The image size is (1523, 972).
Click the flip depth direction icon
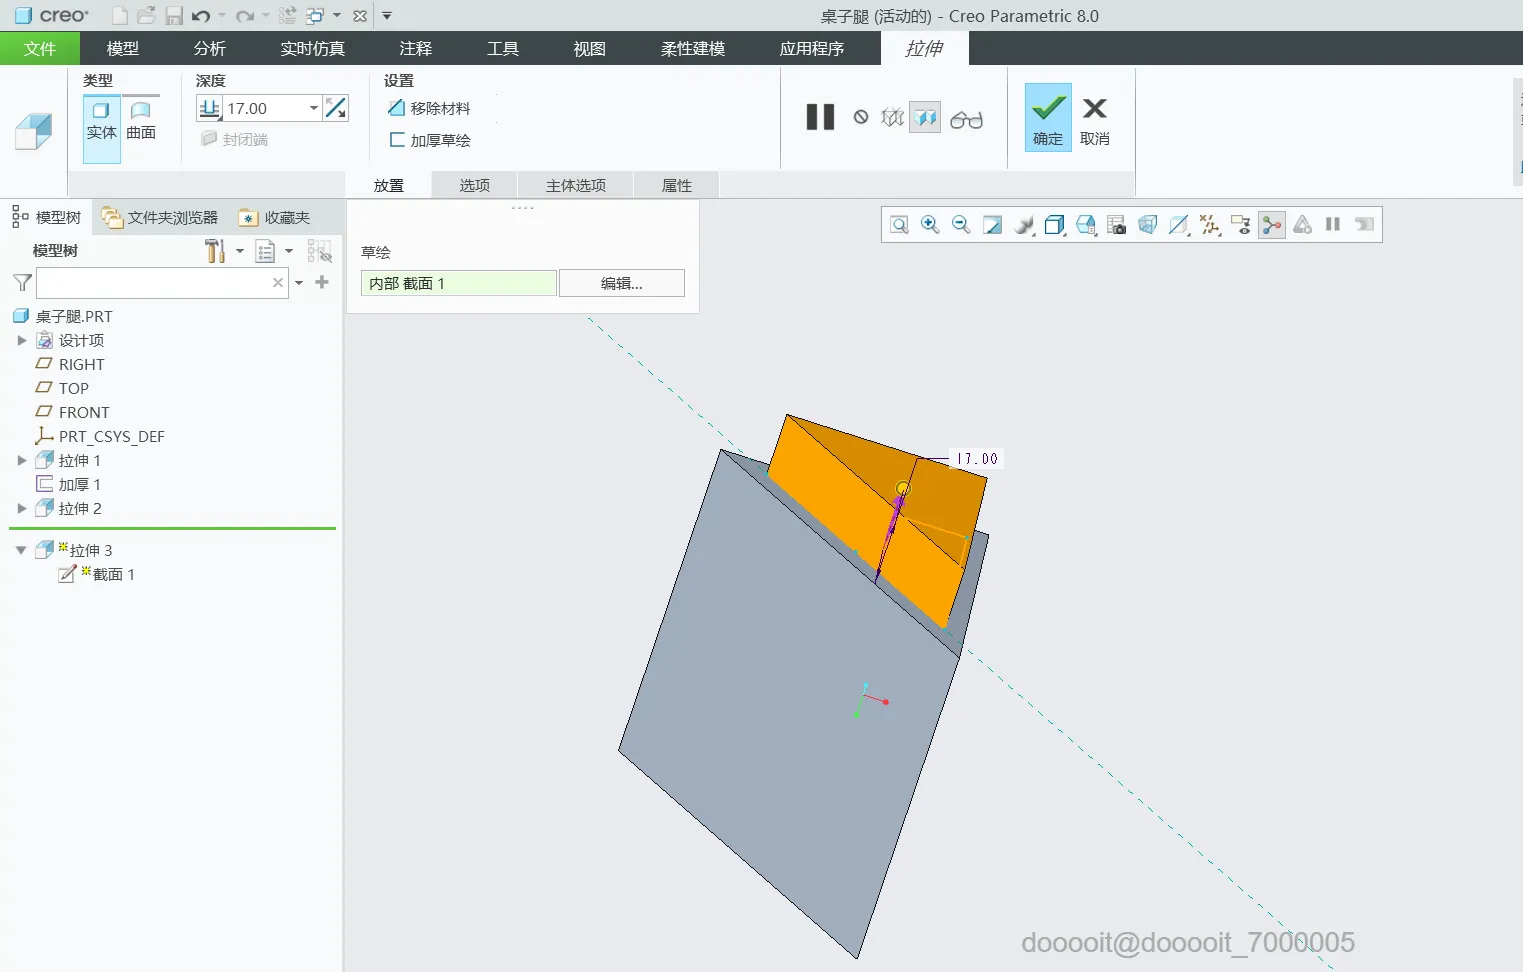click(336, 108)
